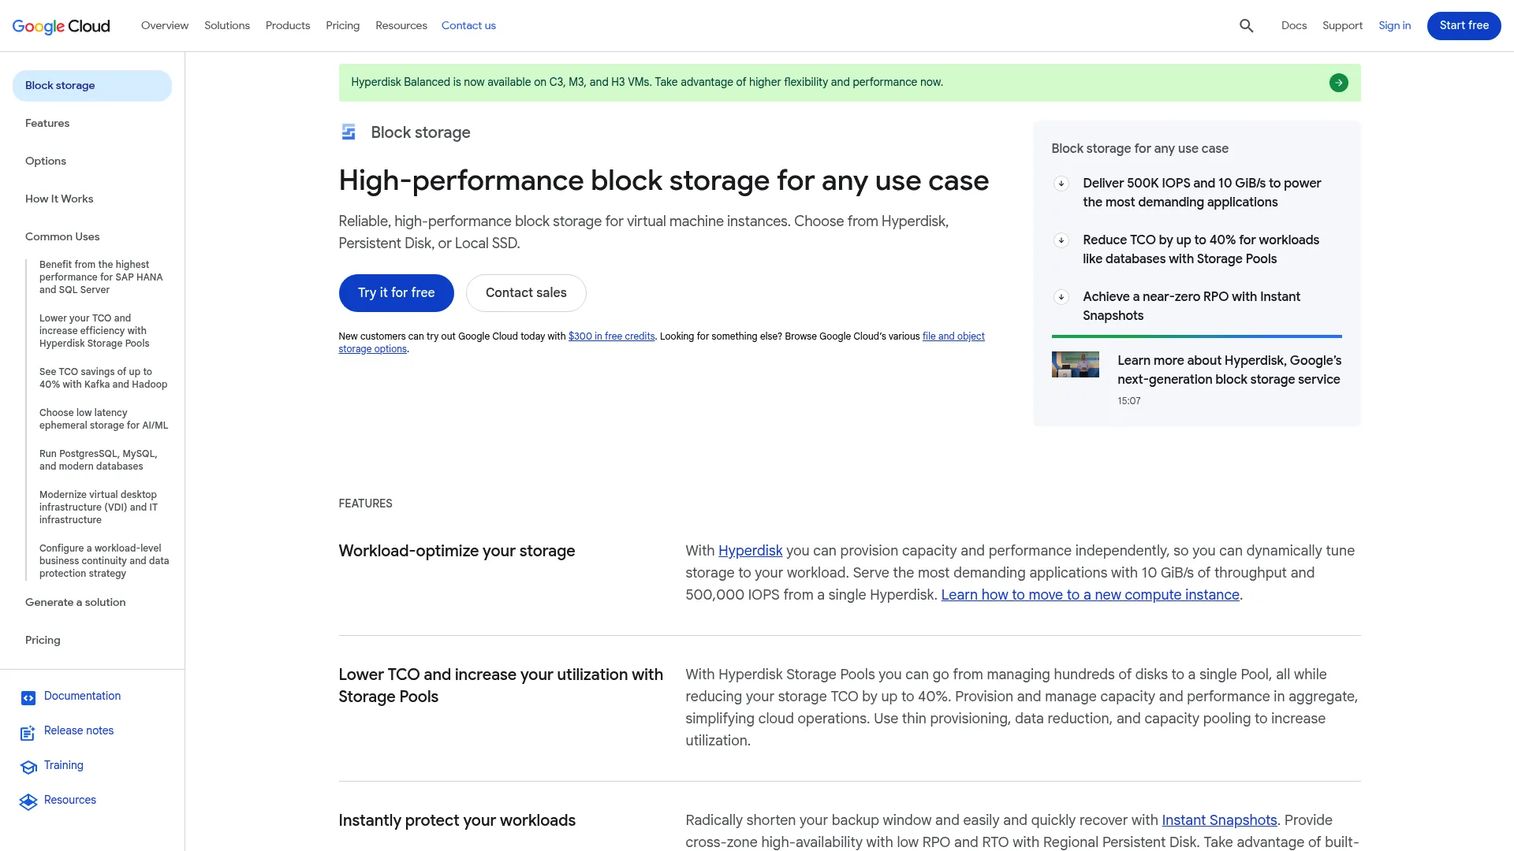
Task: Open the Resources menu in top bar
Action: tap(401, 26)
